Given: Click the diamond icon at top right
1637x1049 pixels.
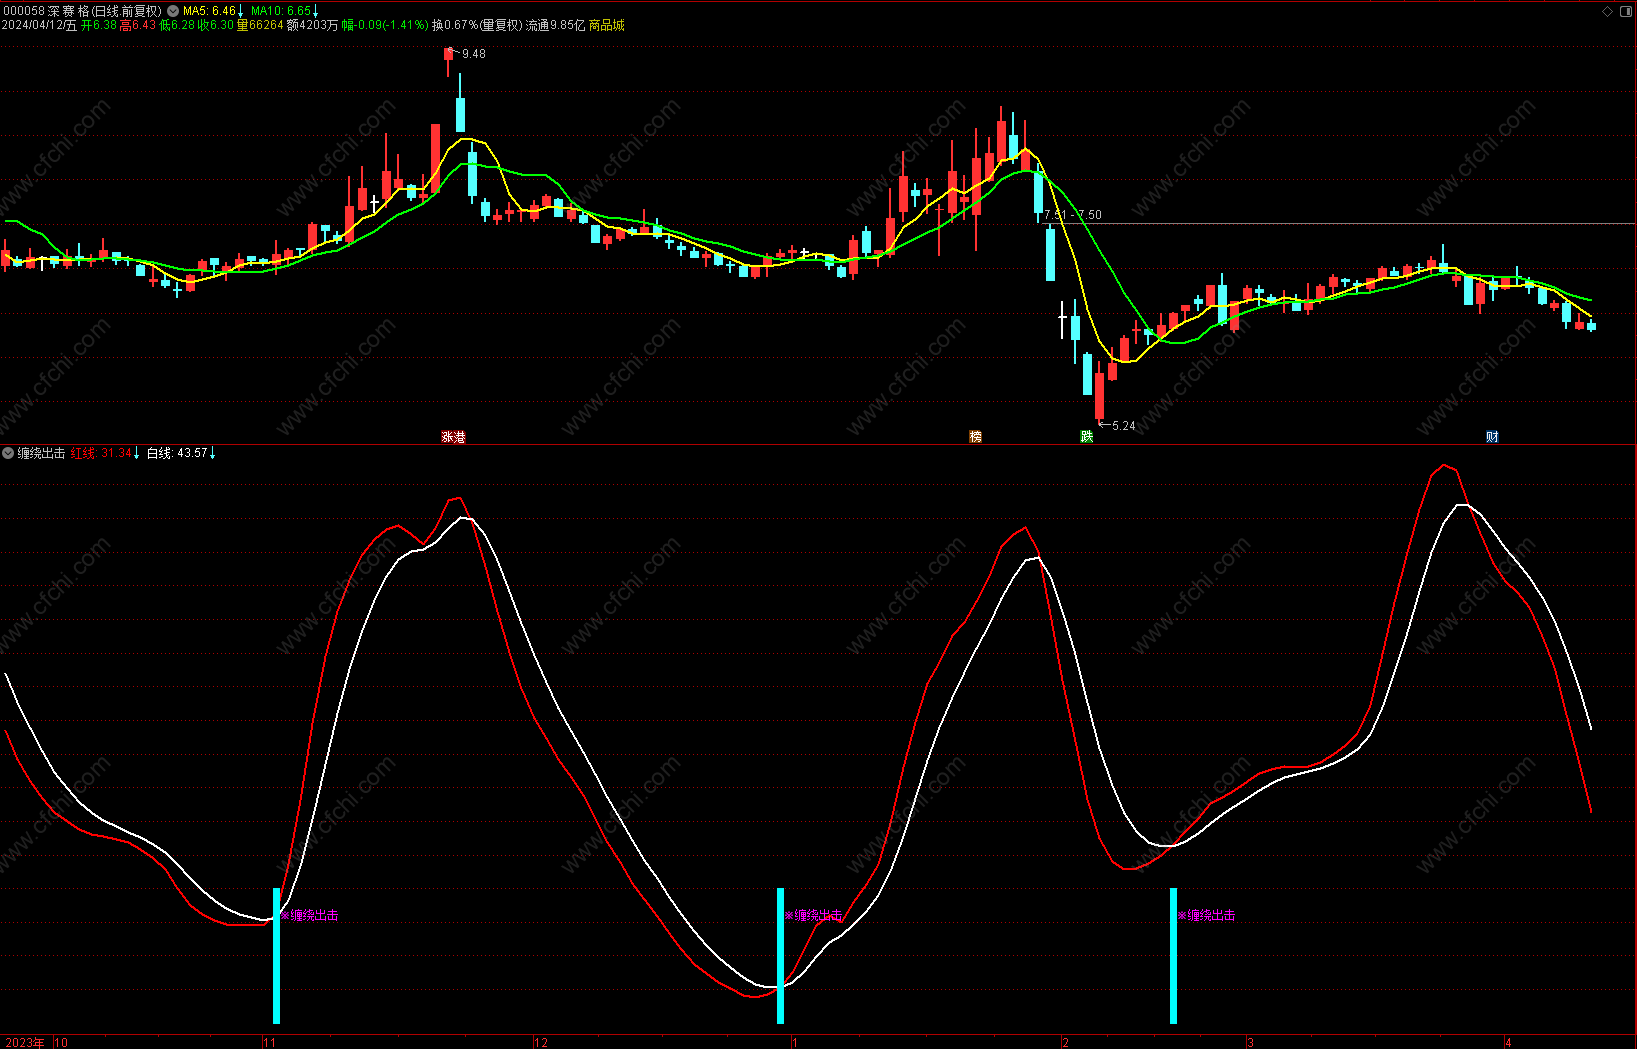Looking at the screenshot, I should point(1608,11).
